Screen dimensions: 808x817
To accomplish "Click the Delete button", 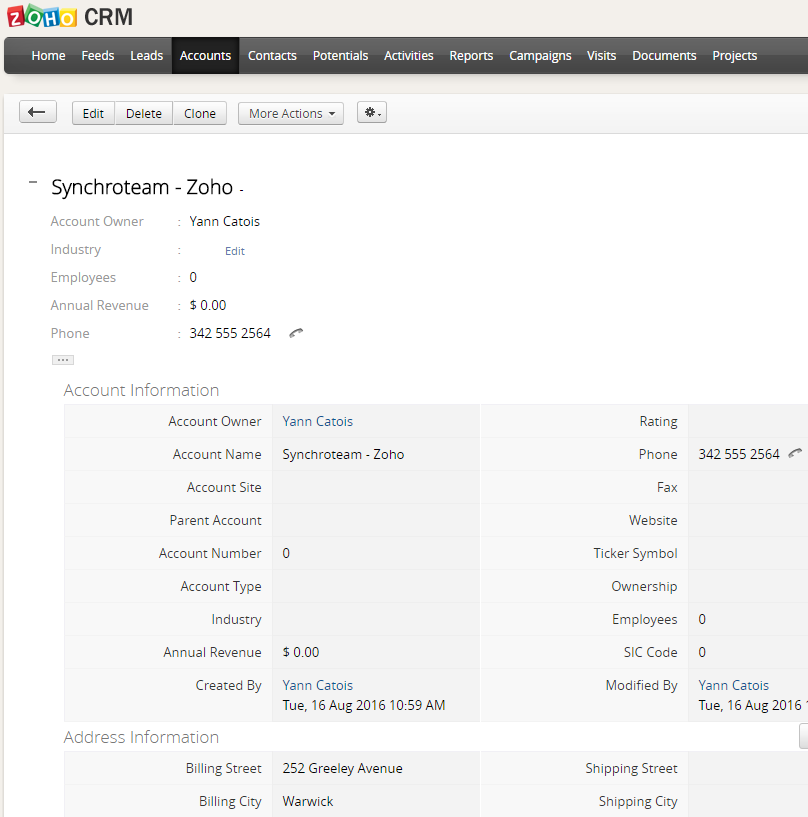I will [144, 113].
